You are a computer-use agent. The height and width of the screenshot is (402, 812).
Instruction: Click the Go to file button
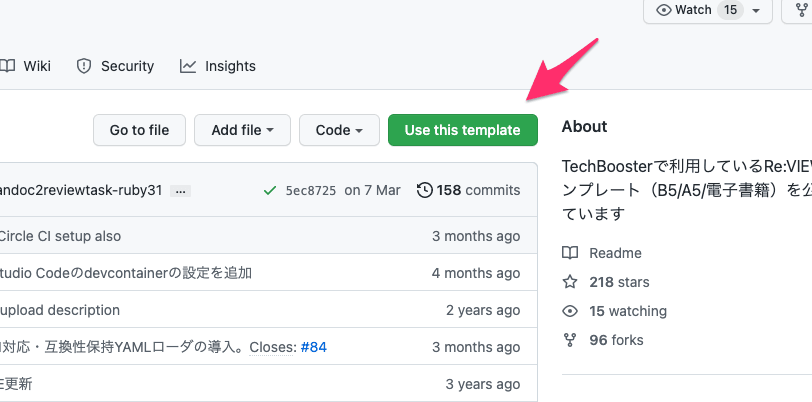(x=139, y=130)
